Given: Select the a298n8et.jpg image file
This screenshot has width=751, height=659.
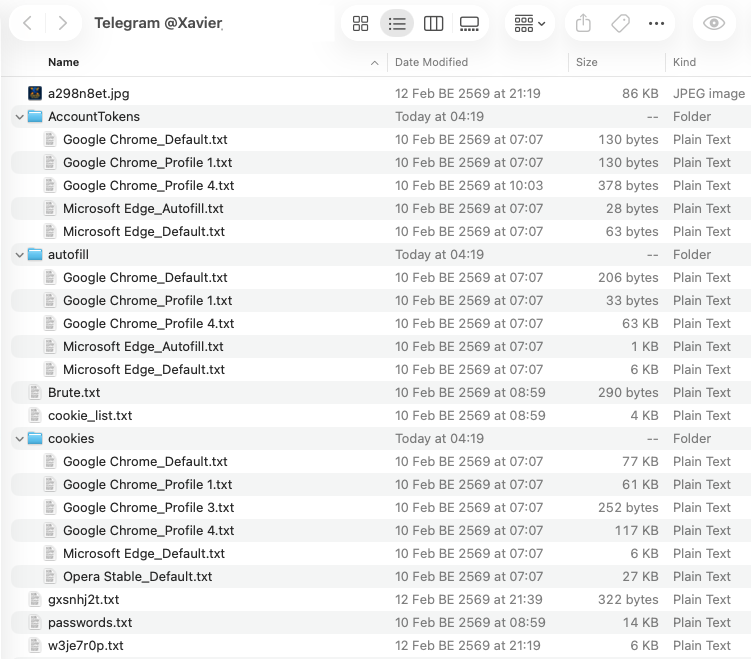Looking at the screenshot, I should (88, 94).
